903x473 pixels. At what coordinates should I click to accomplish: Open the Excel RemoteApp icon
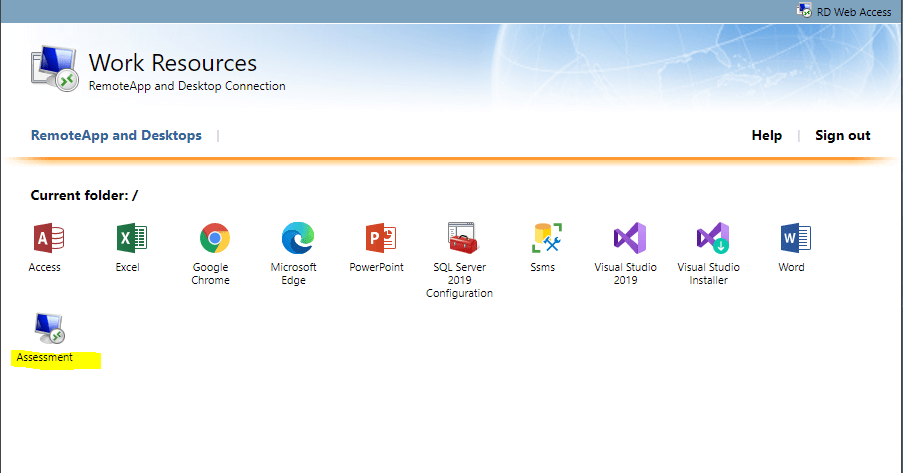click(132, 238)
